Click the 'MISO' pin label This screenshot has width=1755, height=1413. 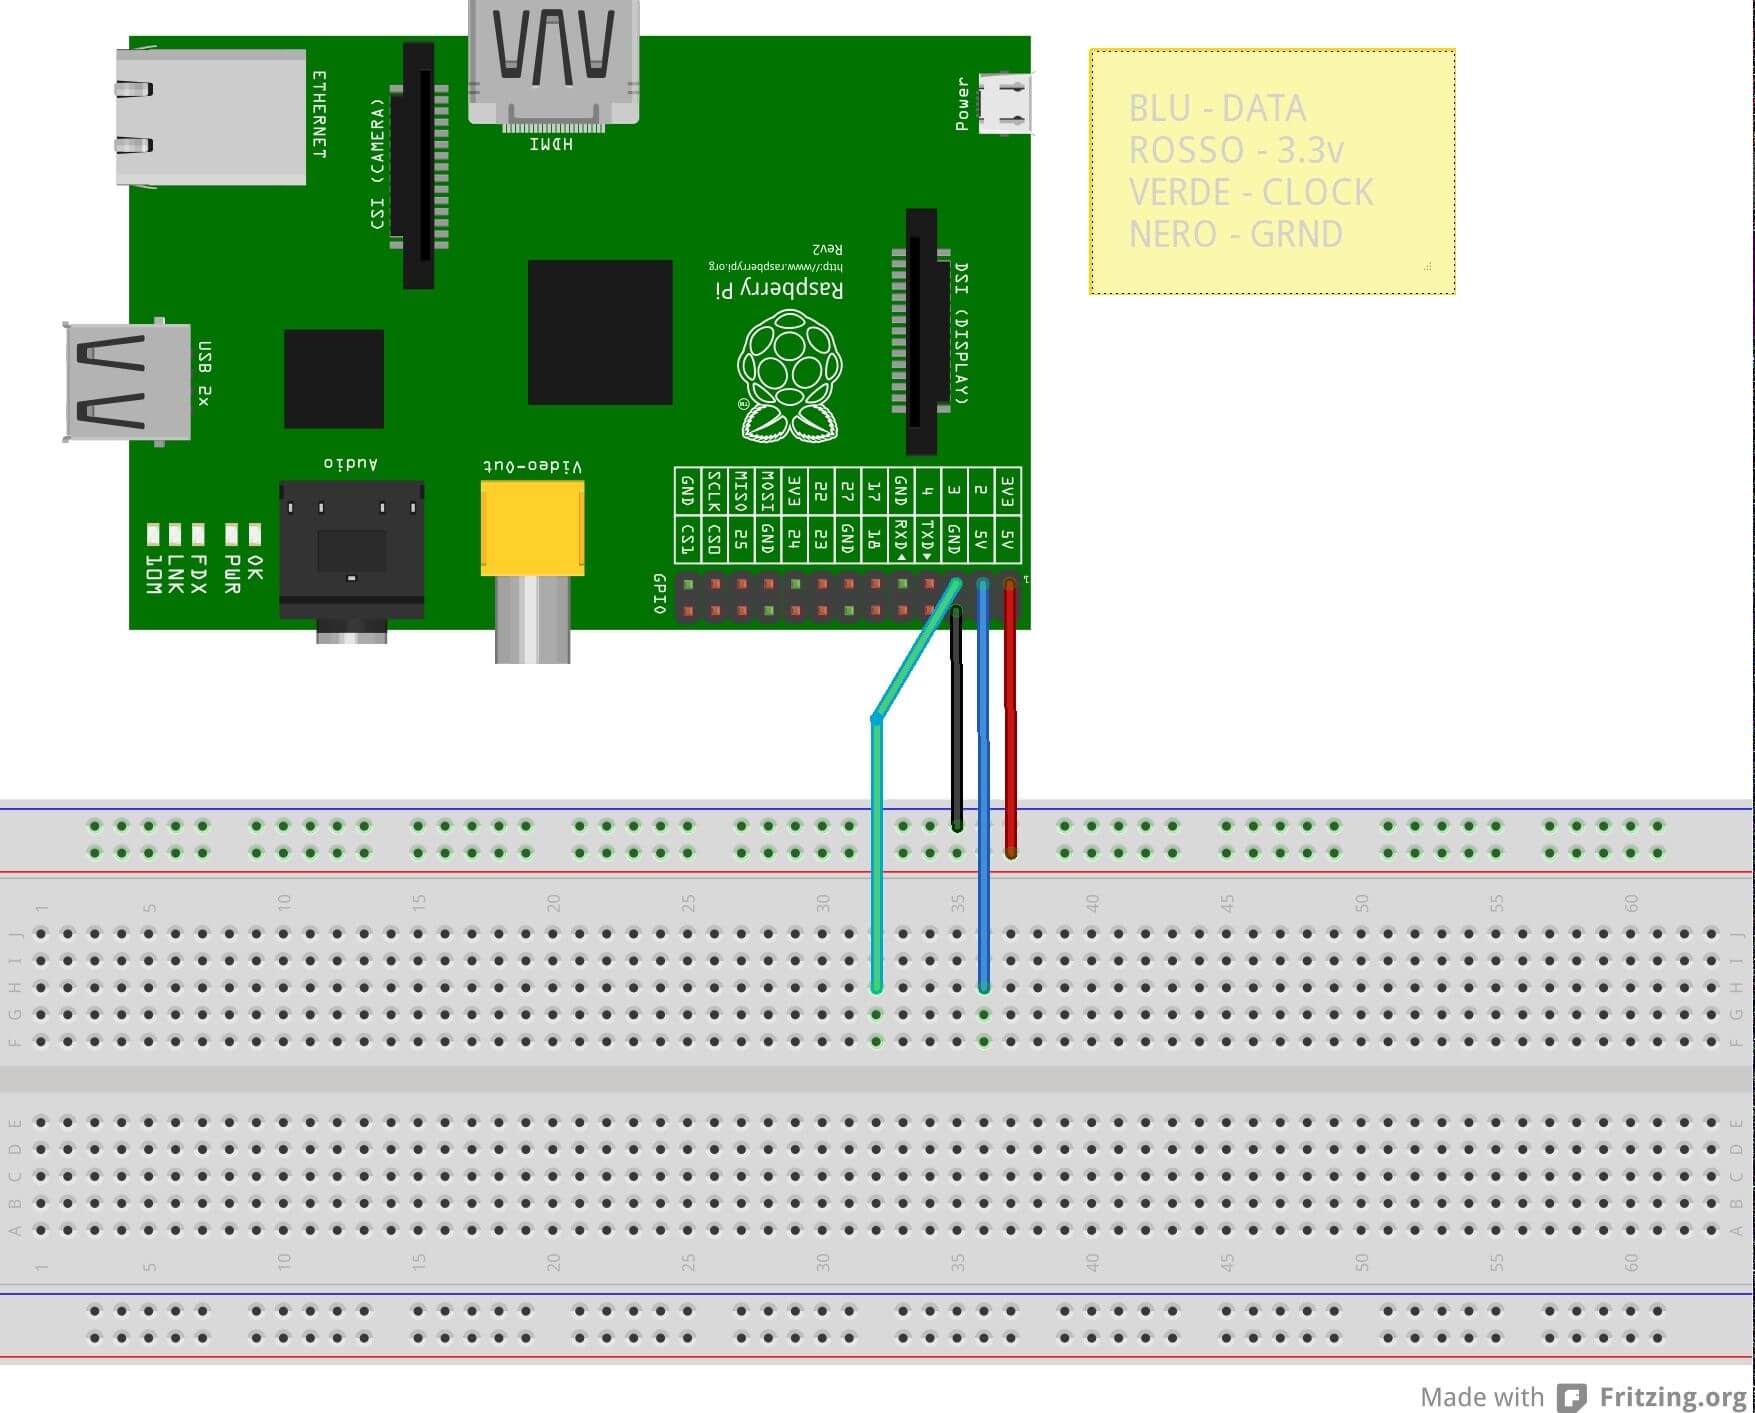pos(741,492)
